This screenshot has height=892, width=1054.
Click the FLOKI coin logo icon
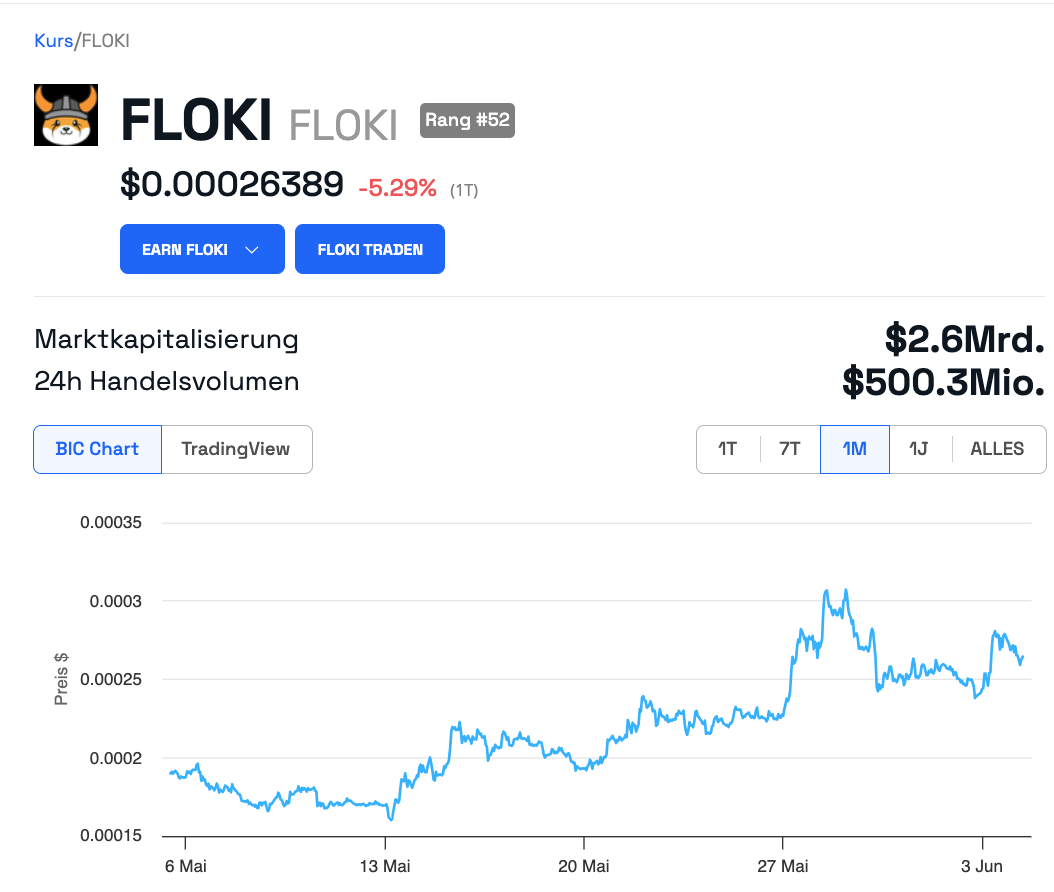(x=66, y=115)
